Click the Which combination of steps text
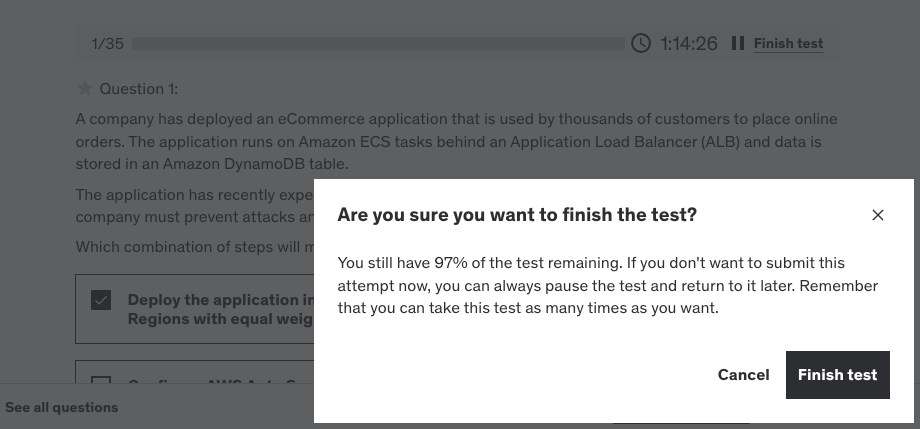 tap(195, 246)
